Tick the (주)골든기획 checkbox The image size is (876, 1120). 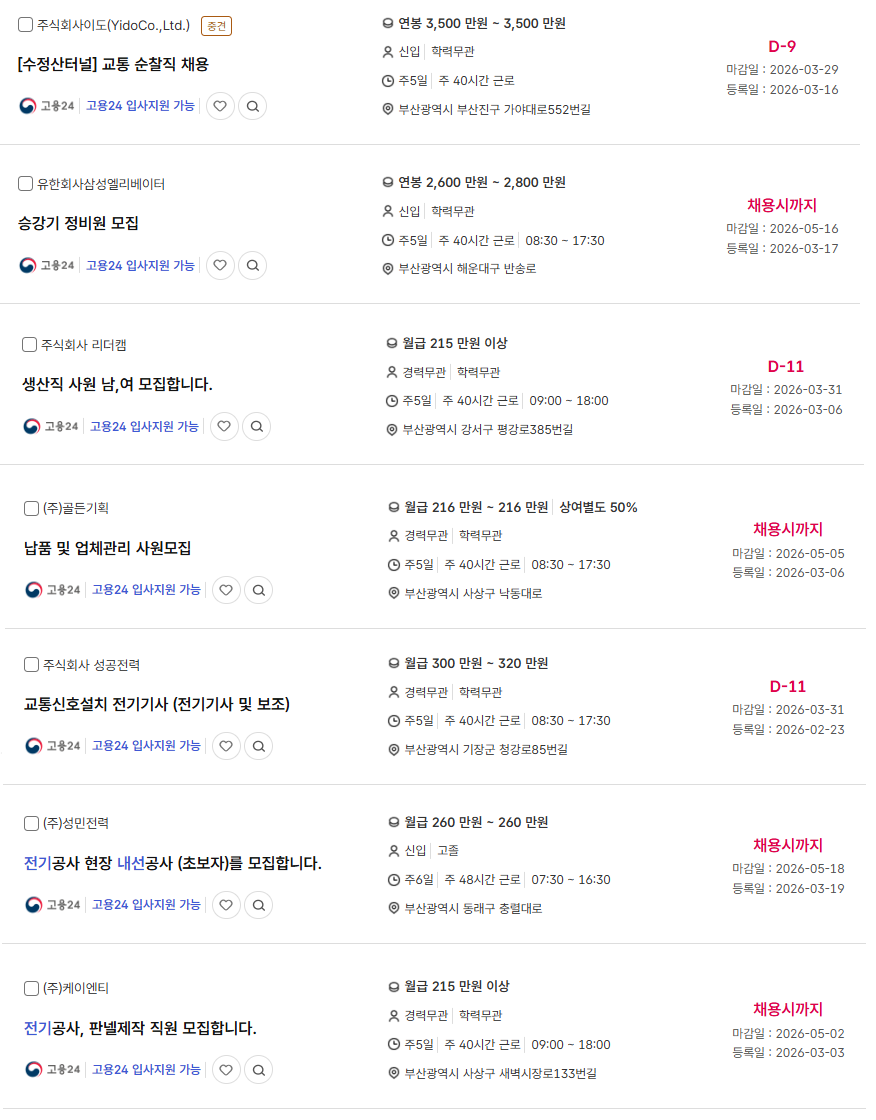click(x=32, y=509)
